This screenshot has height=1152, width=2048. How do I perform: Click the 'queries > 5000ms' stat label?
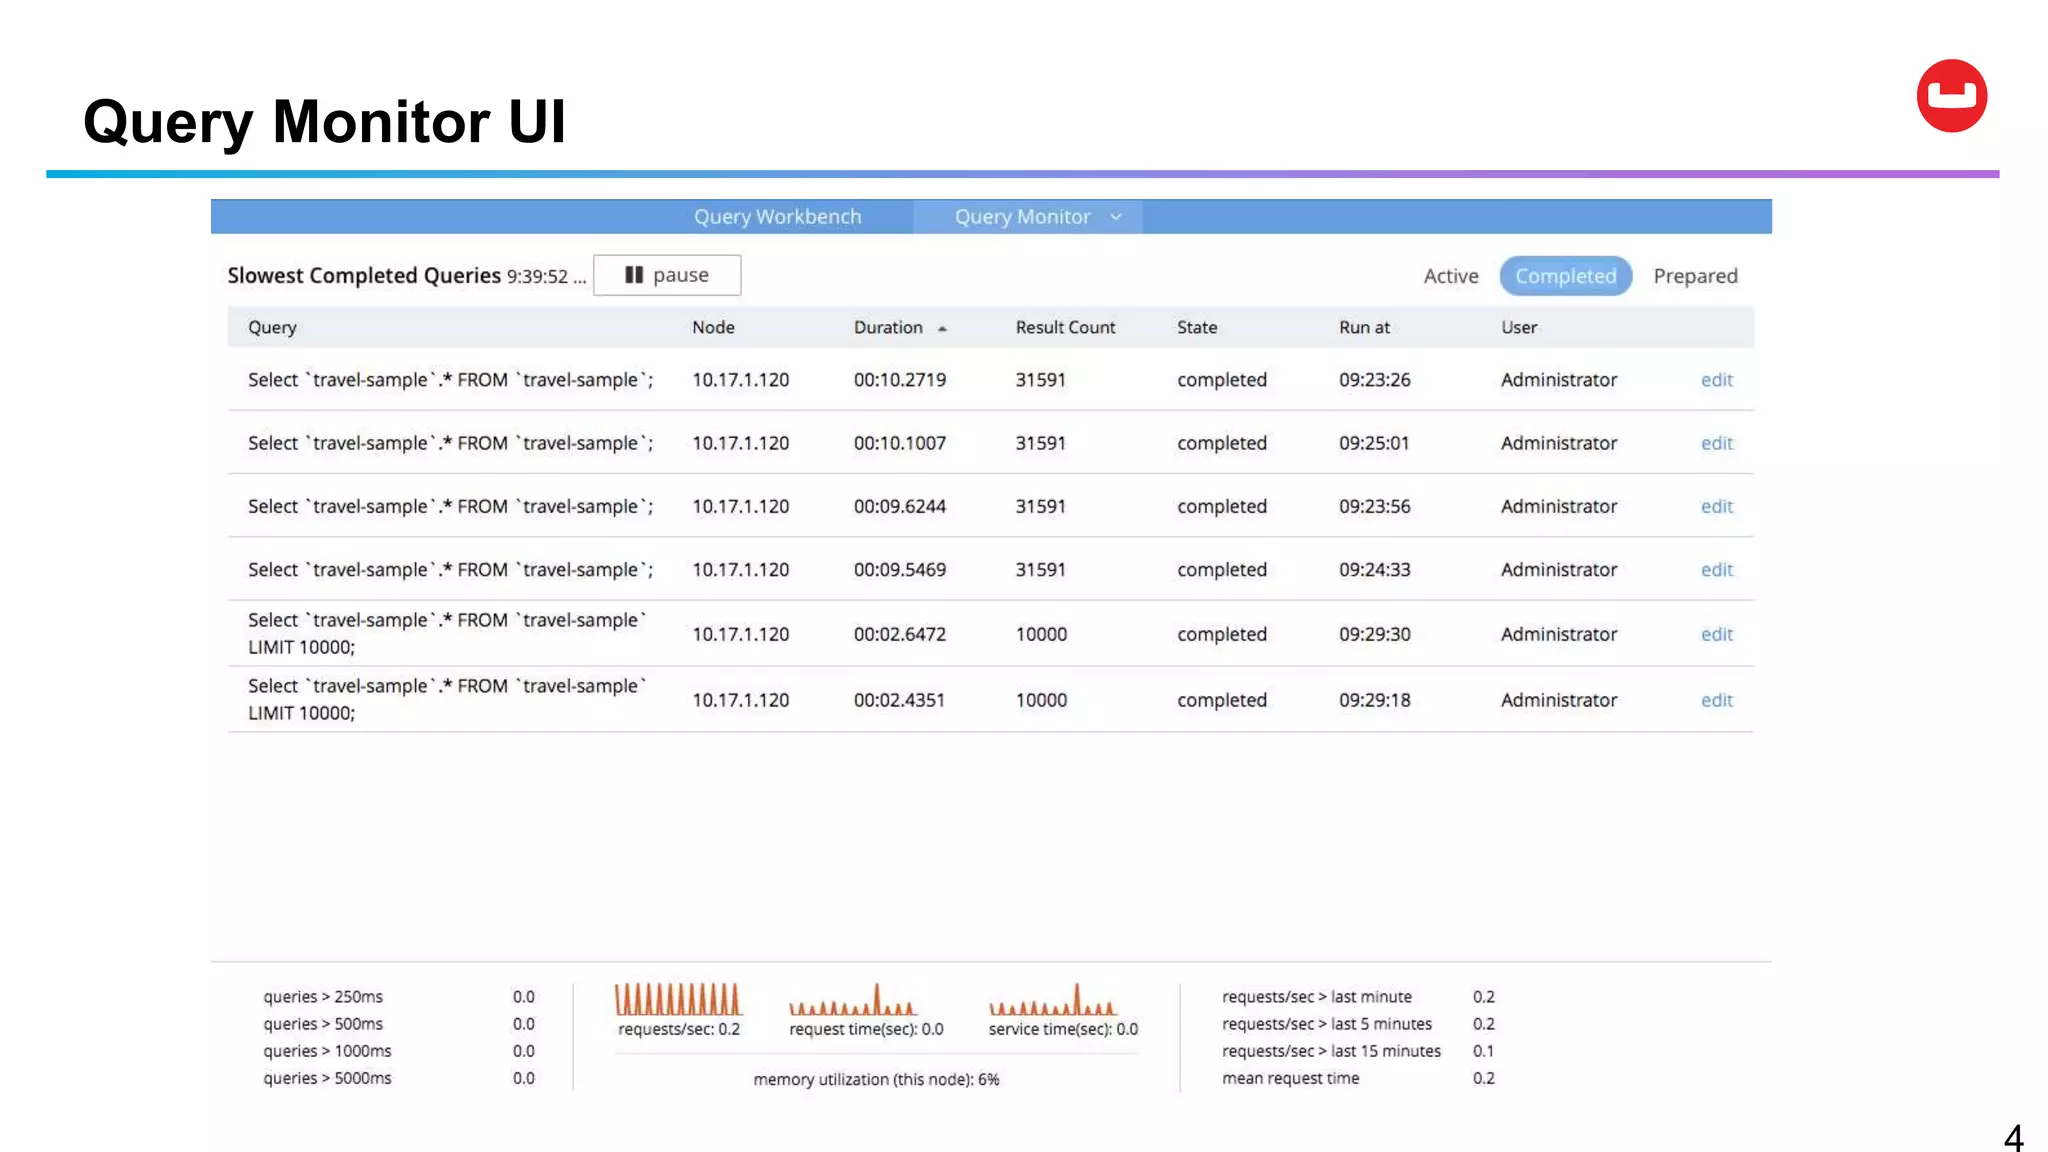327,1078
